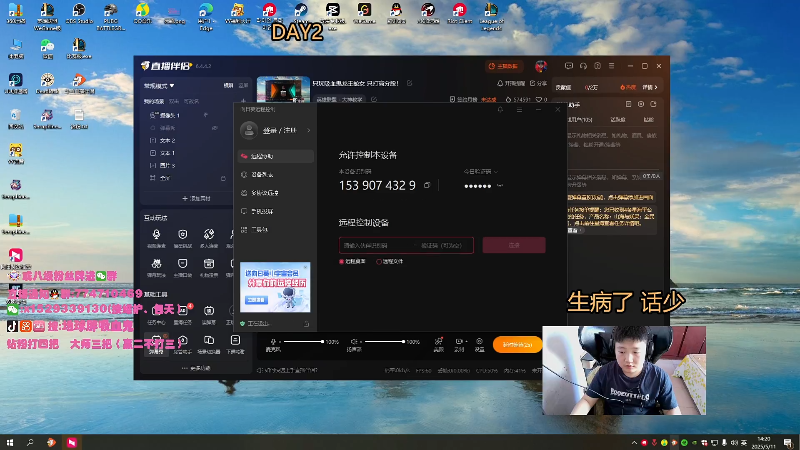Open the live mode dropdown in streaming app
Image resolution: width=800 pixels, height=450 pixels.
pos(159,86)
